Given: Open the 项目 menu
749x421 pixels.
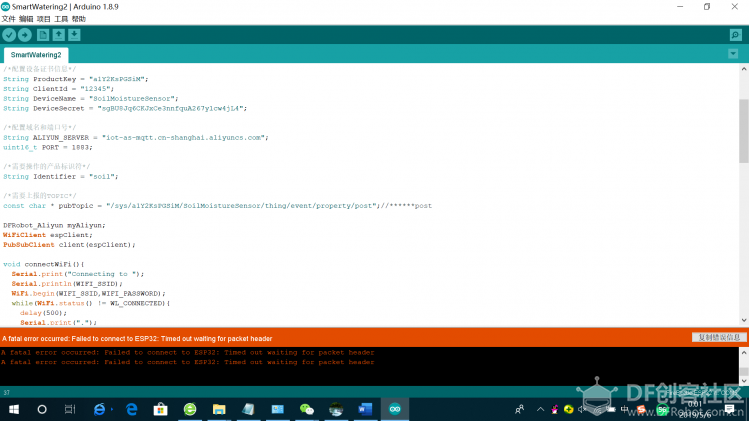Looking at the screenshot, I should 43,19.
